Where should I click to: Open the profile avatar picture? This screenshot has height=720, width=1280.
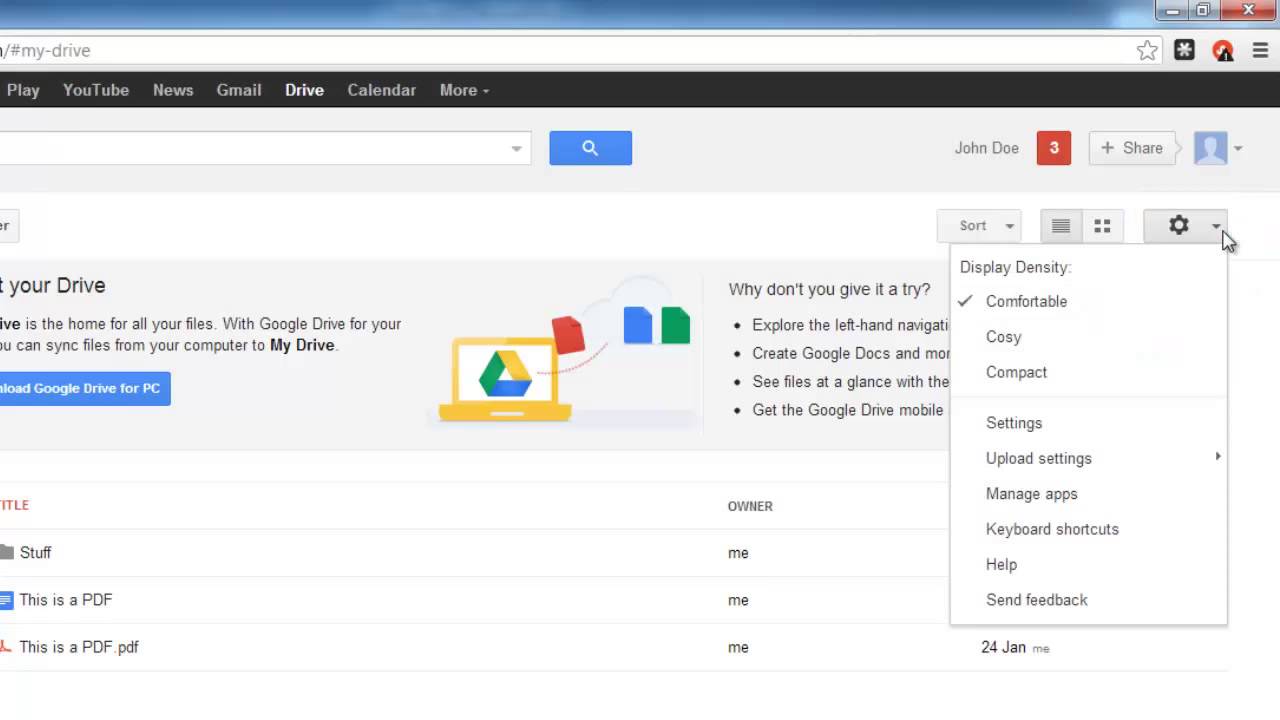[1211, 148]
